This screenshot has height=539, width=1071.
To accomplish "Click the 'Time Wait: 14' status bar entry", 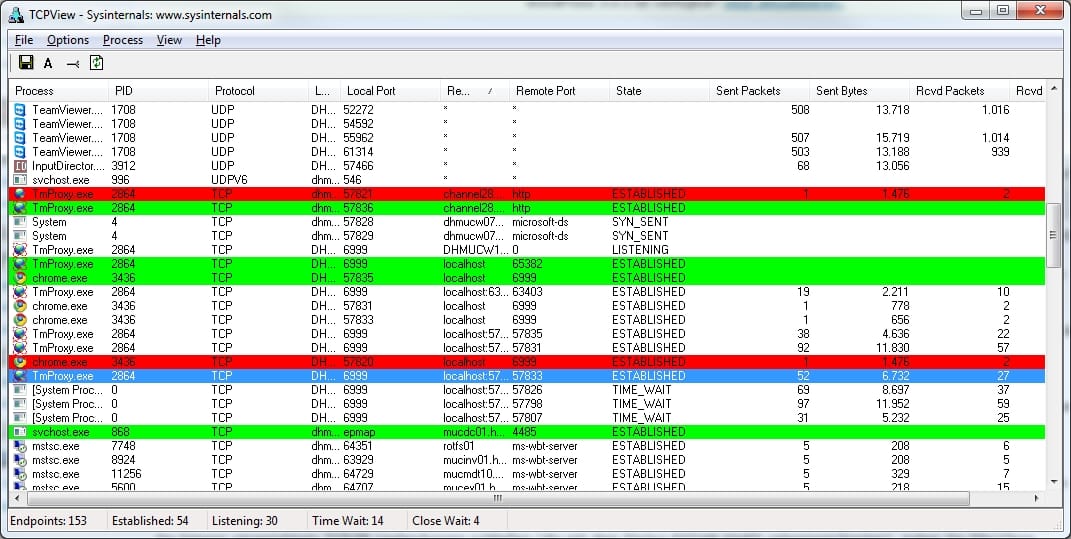I will 348,521.
